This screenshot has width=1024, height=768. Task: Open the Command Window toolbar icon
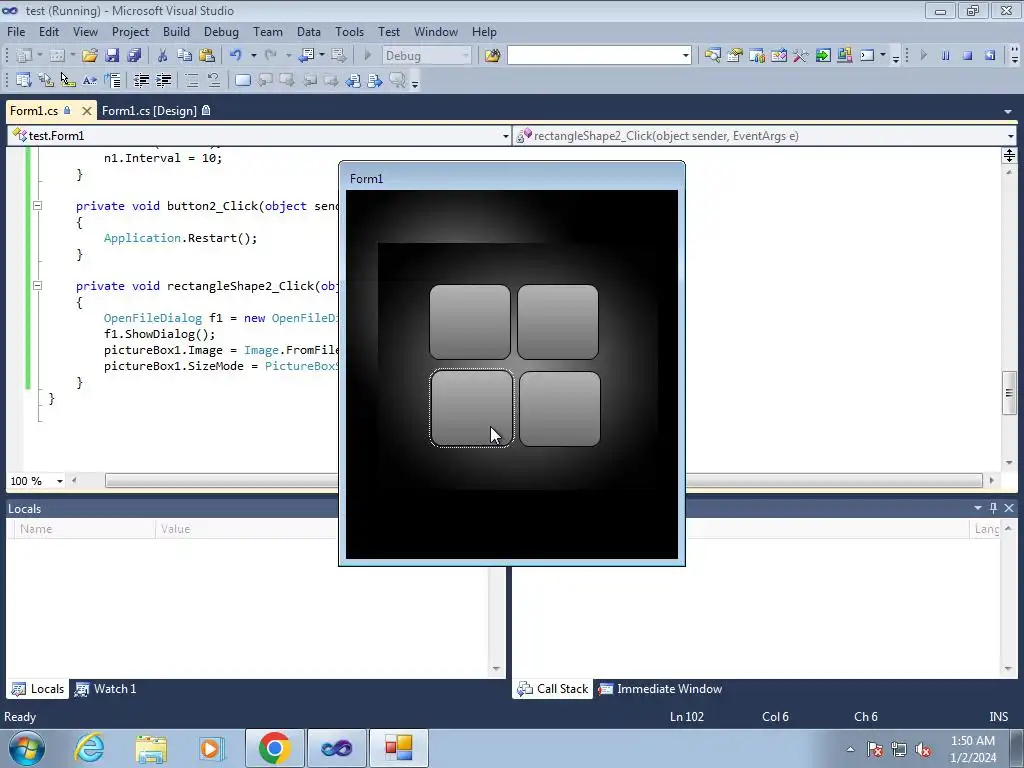[867, 56]
